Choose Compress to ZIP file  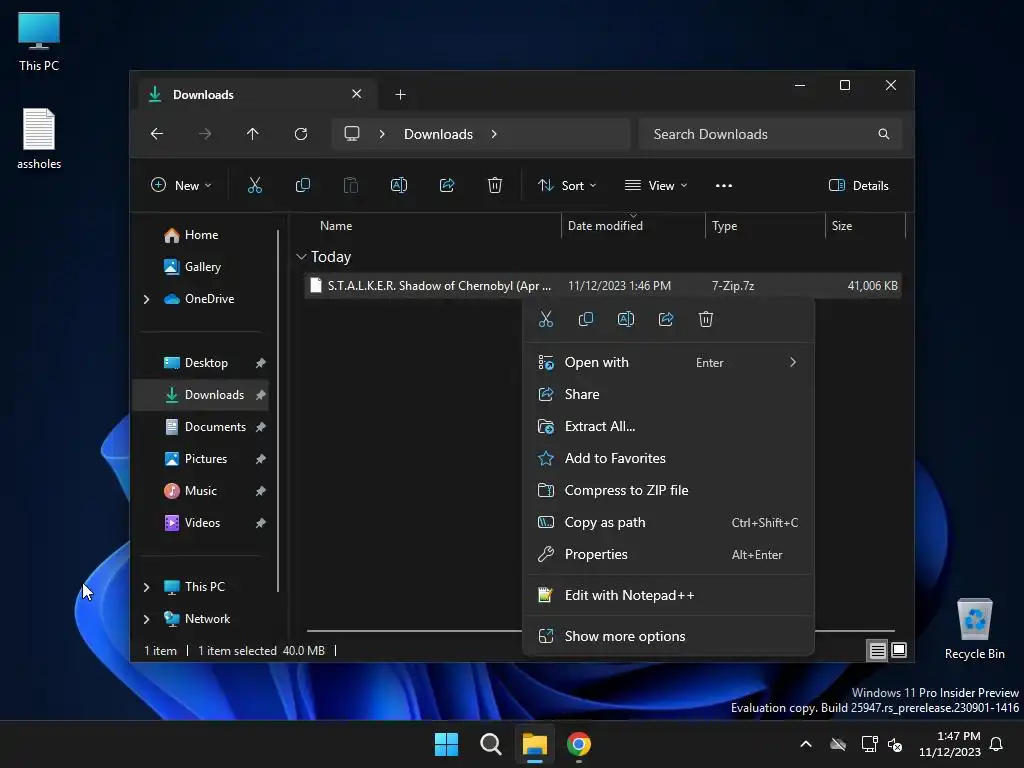[668, 490]
